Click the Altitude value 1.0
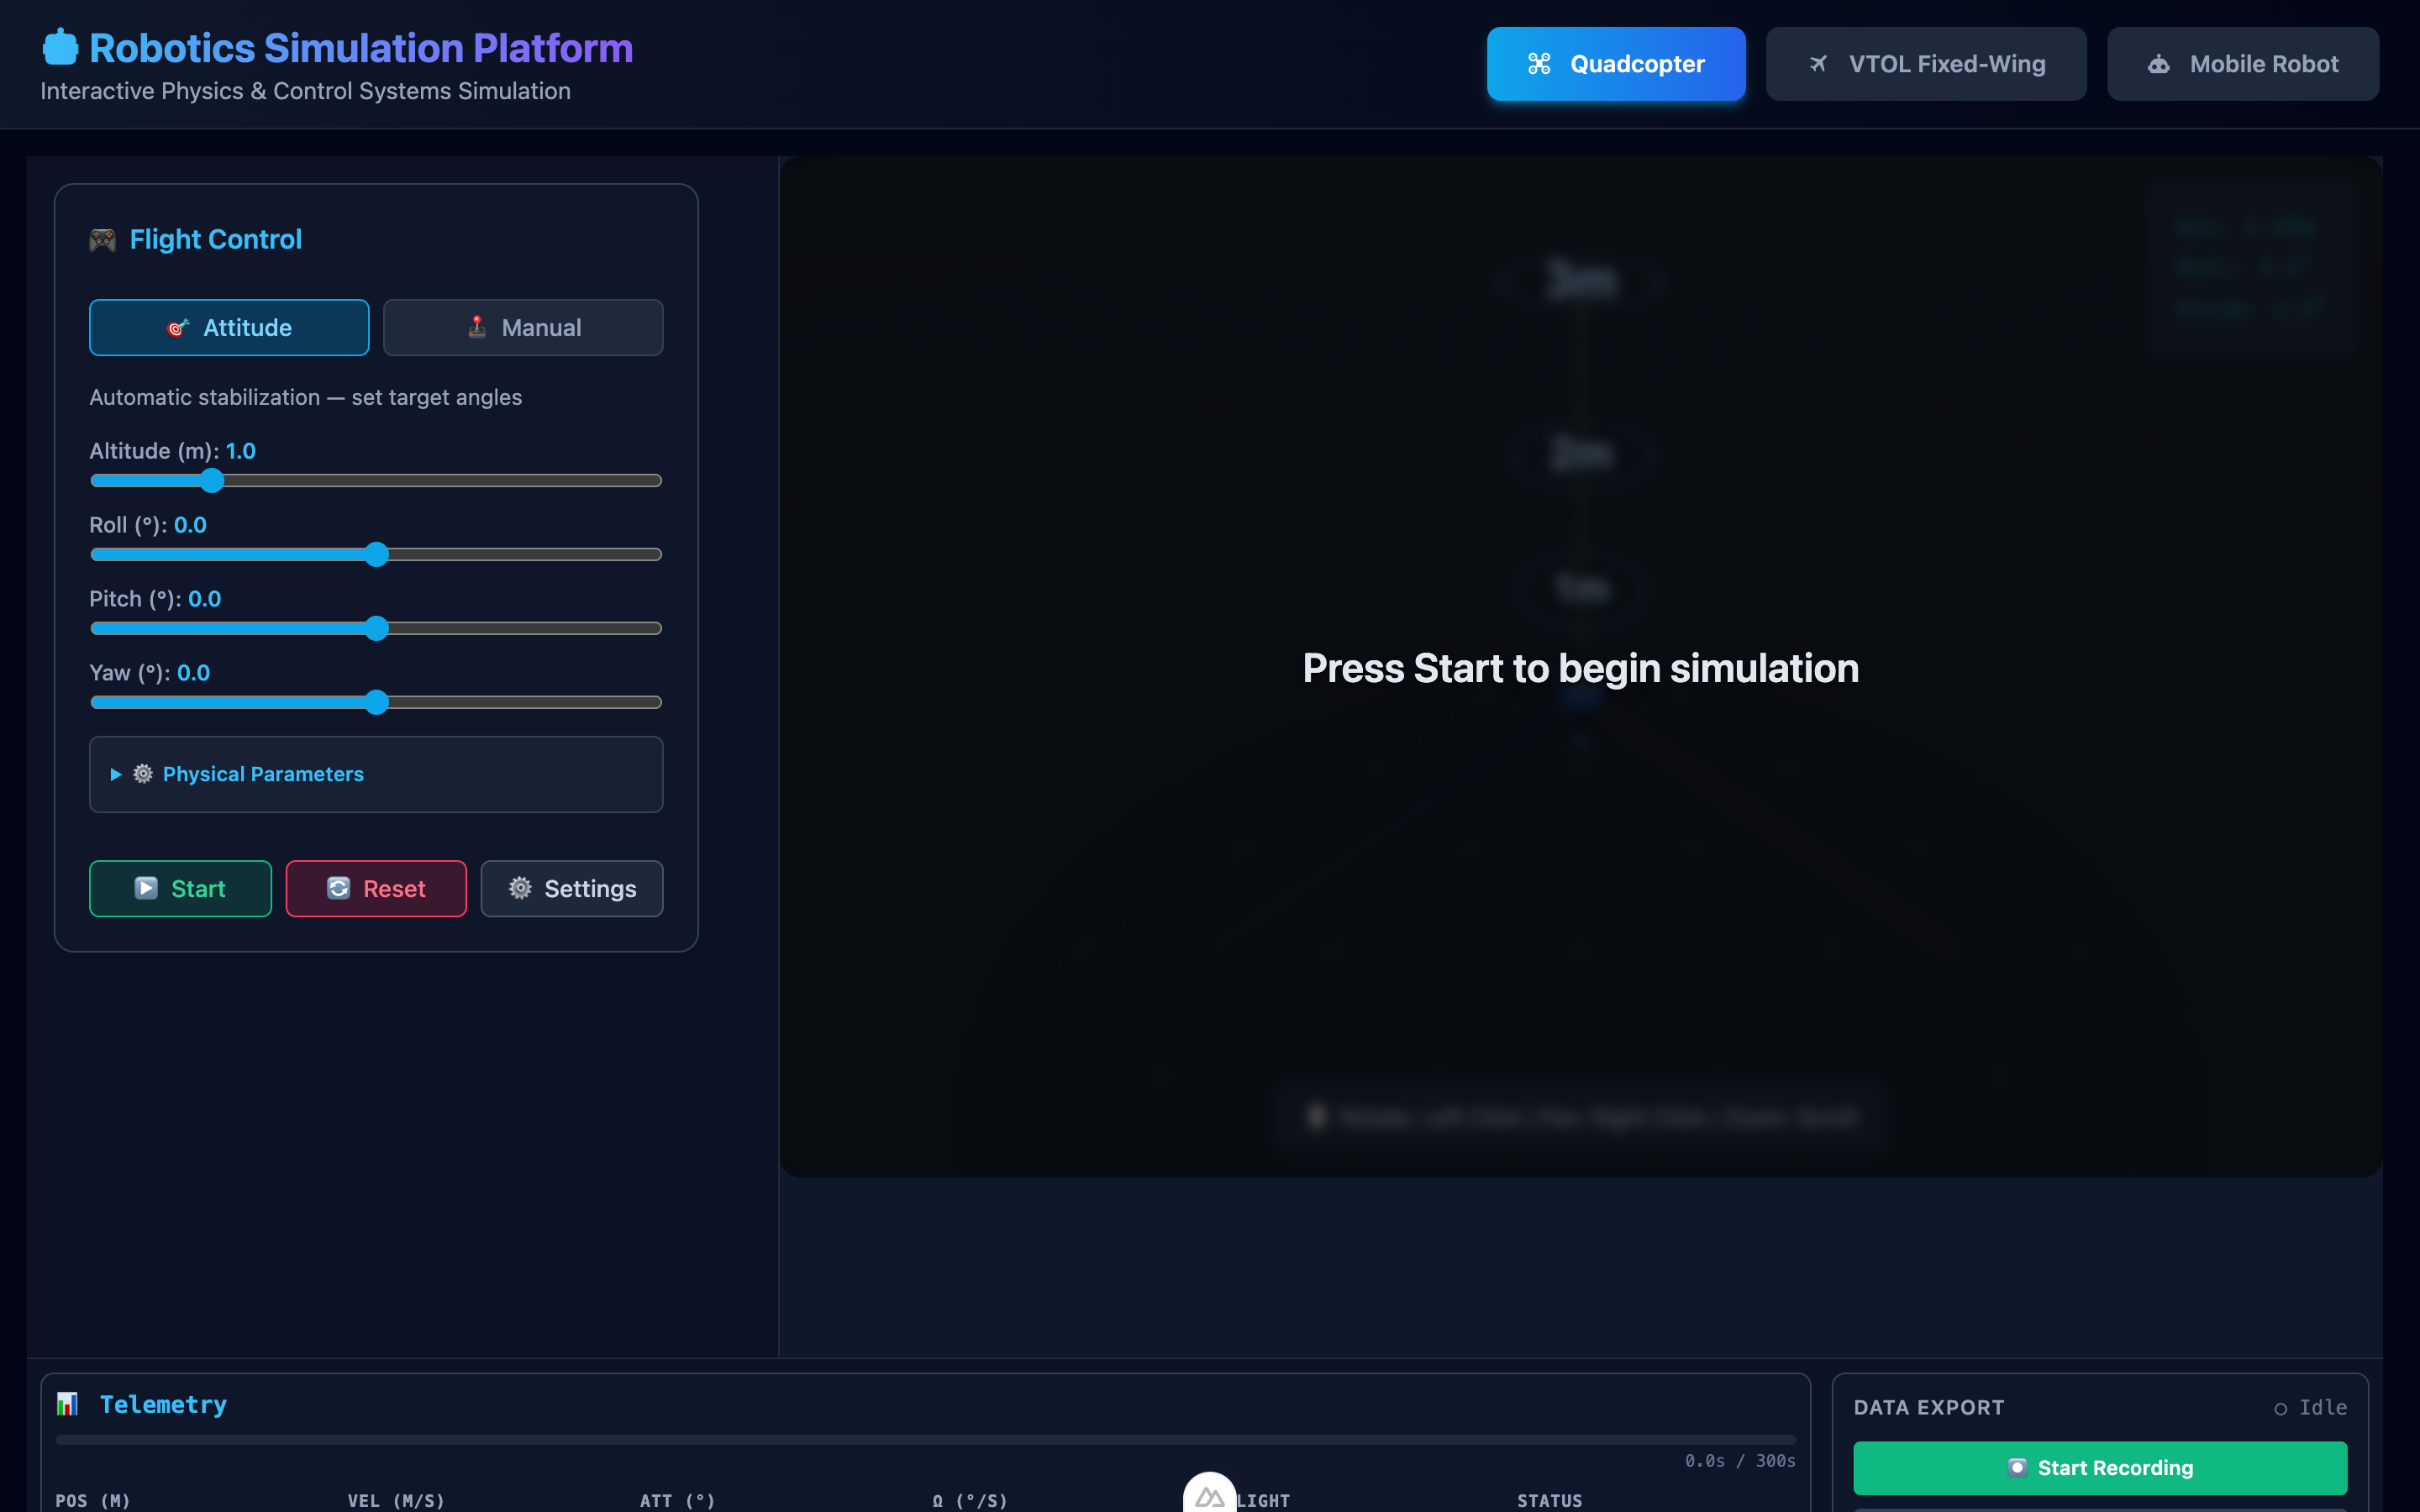The image size is (2420, 1512). (241, 451)
